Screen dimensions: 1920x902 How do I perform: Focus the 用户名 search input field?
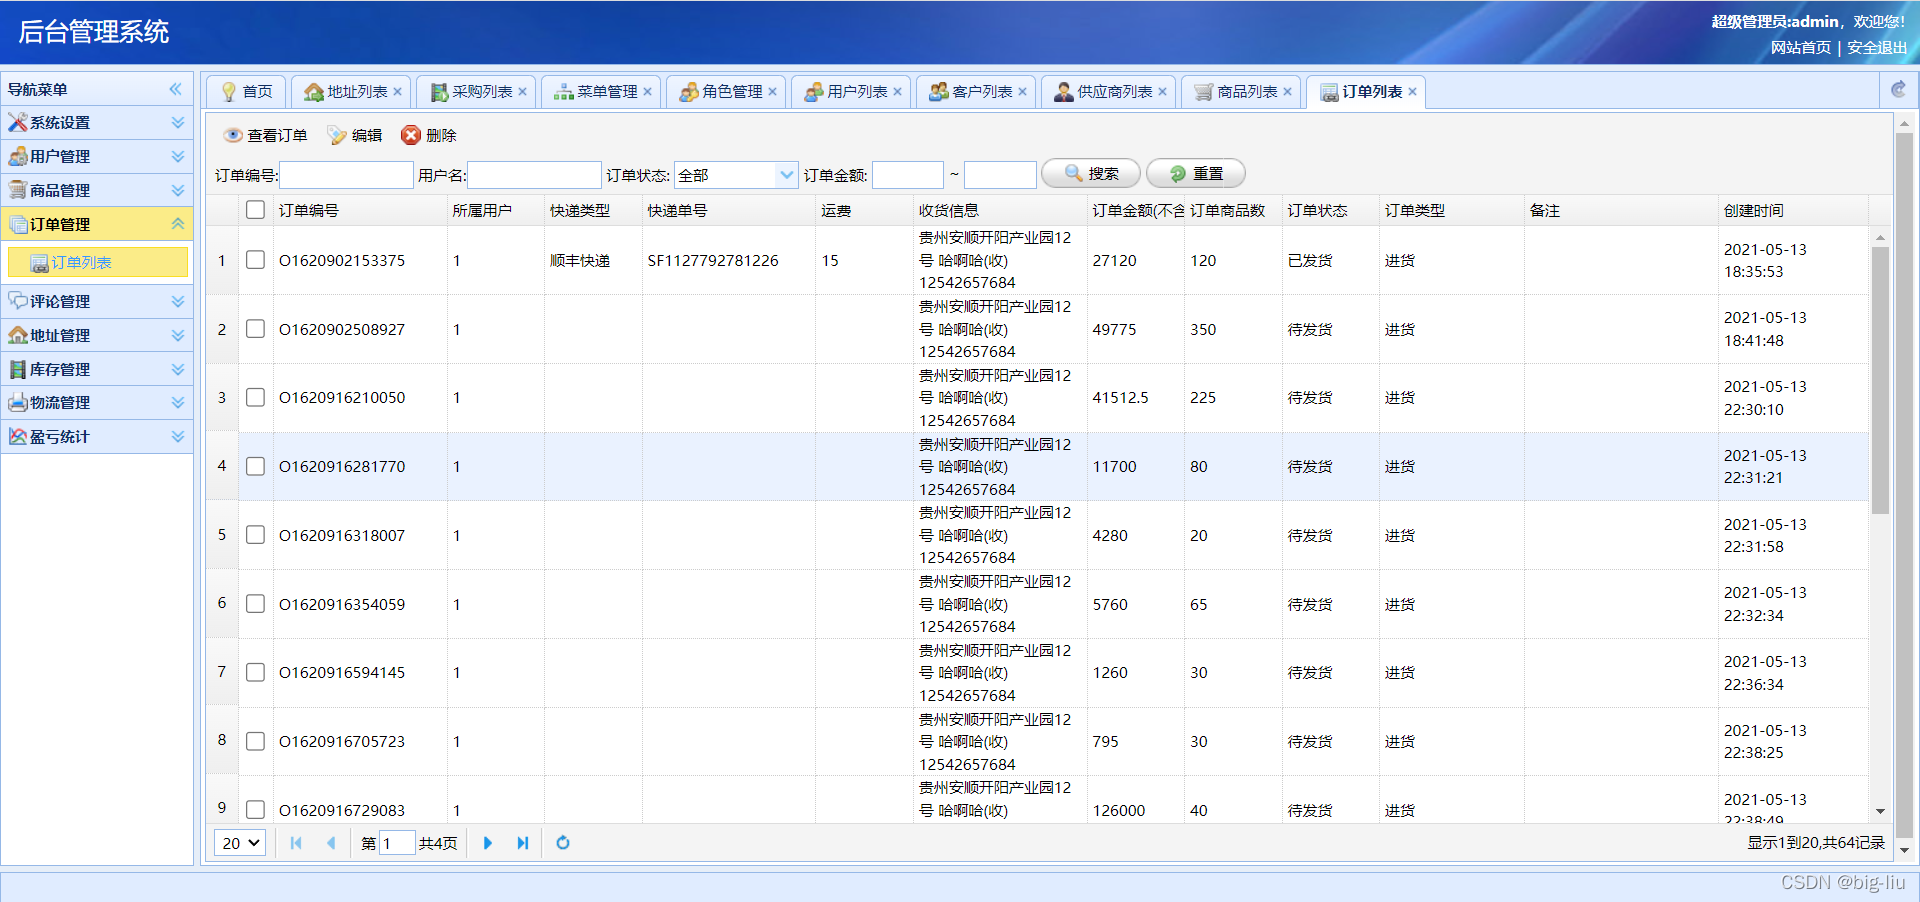[534, 175]
